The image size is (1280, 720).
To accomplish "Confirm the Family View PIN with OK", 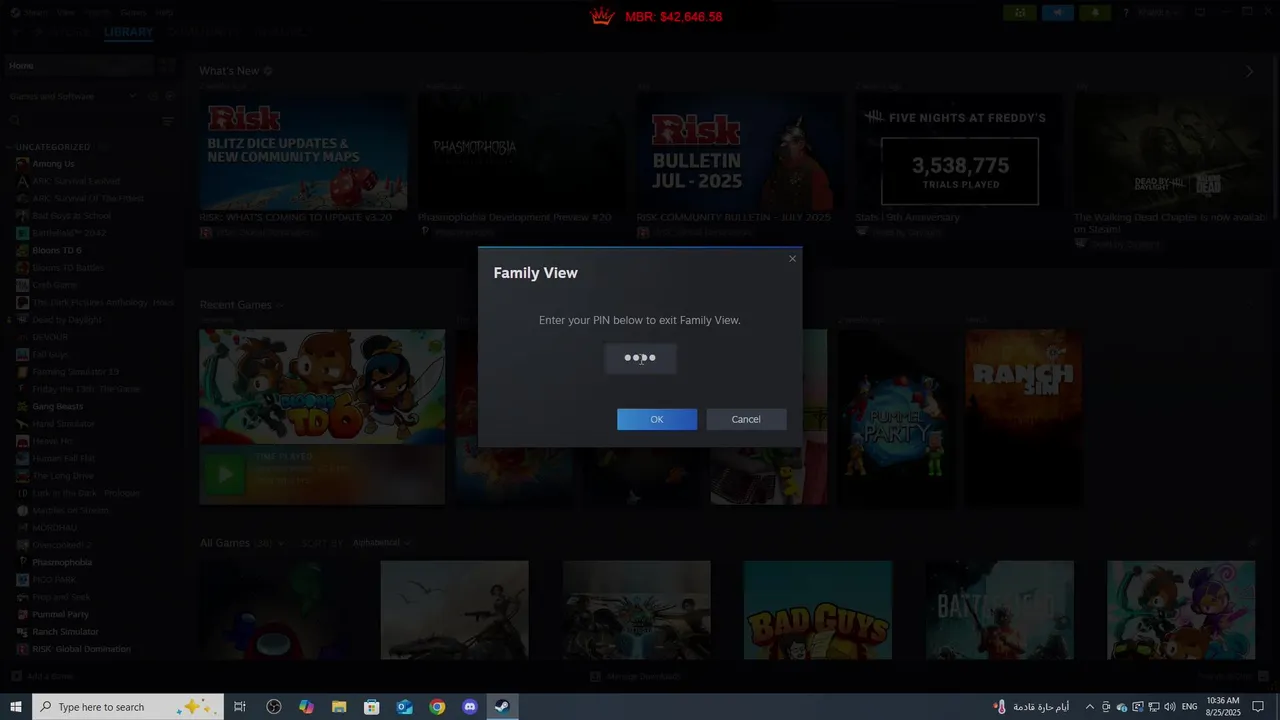I will tap(656, 419).
